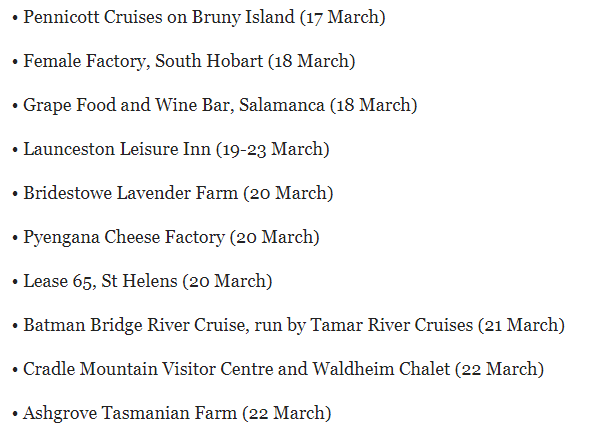Click Tamar River Cruises words
Viewport: 601px width, 437px height.
point(391,325)
